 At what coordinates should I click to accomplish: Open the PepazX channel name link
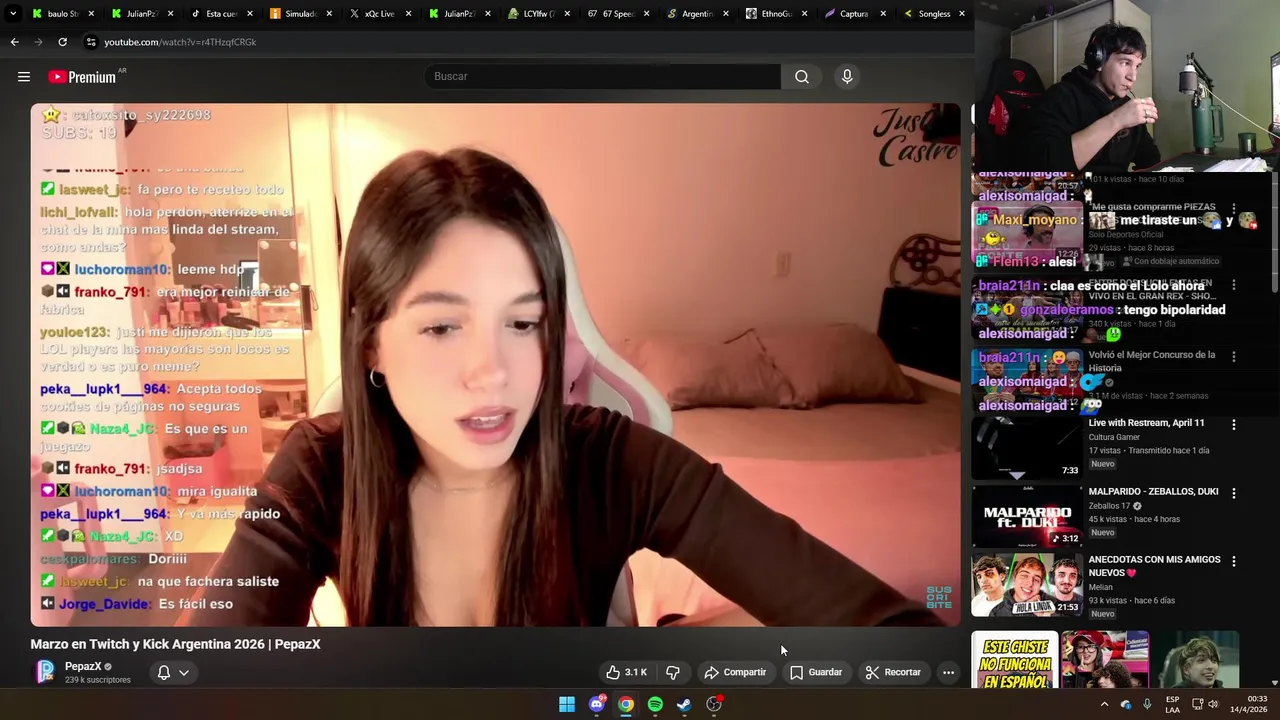coord(83,667)
